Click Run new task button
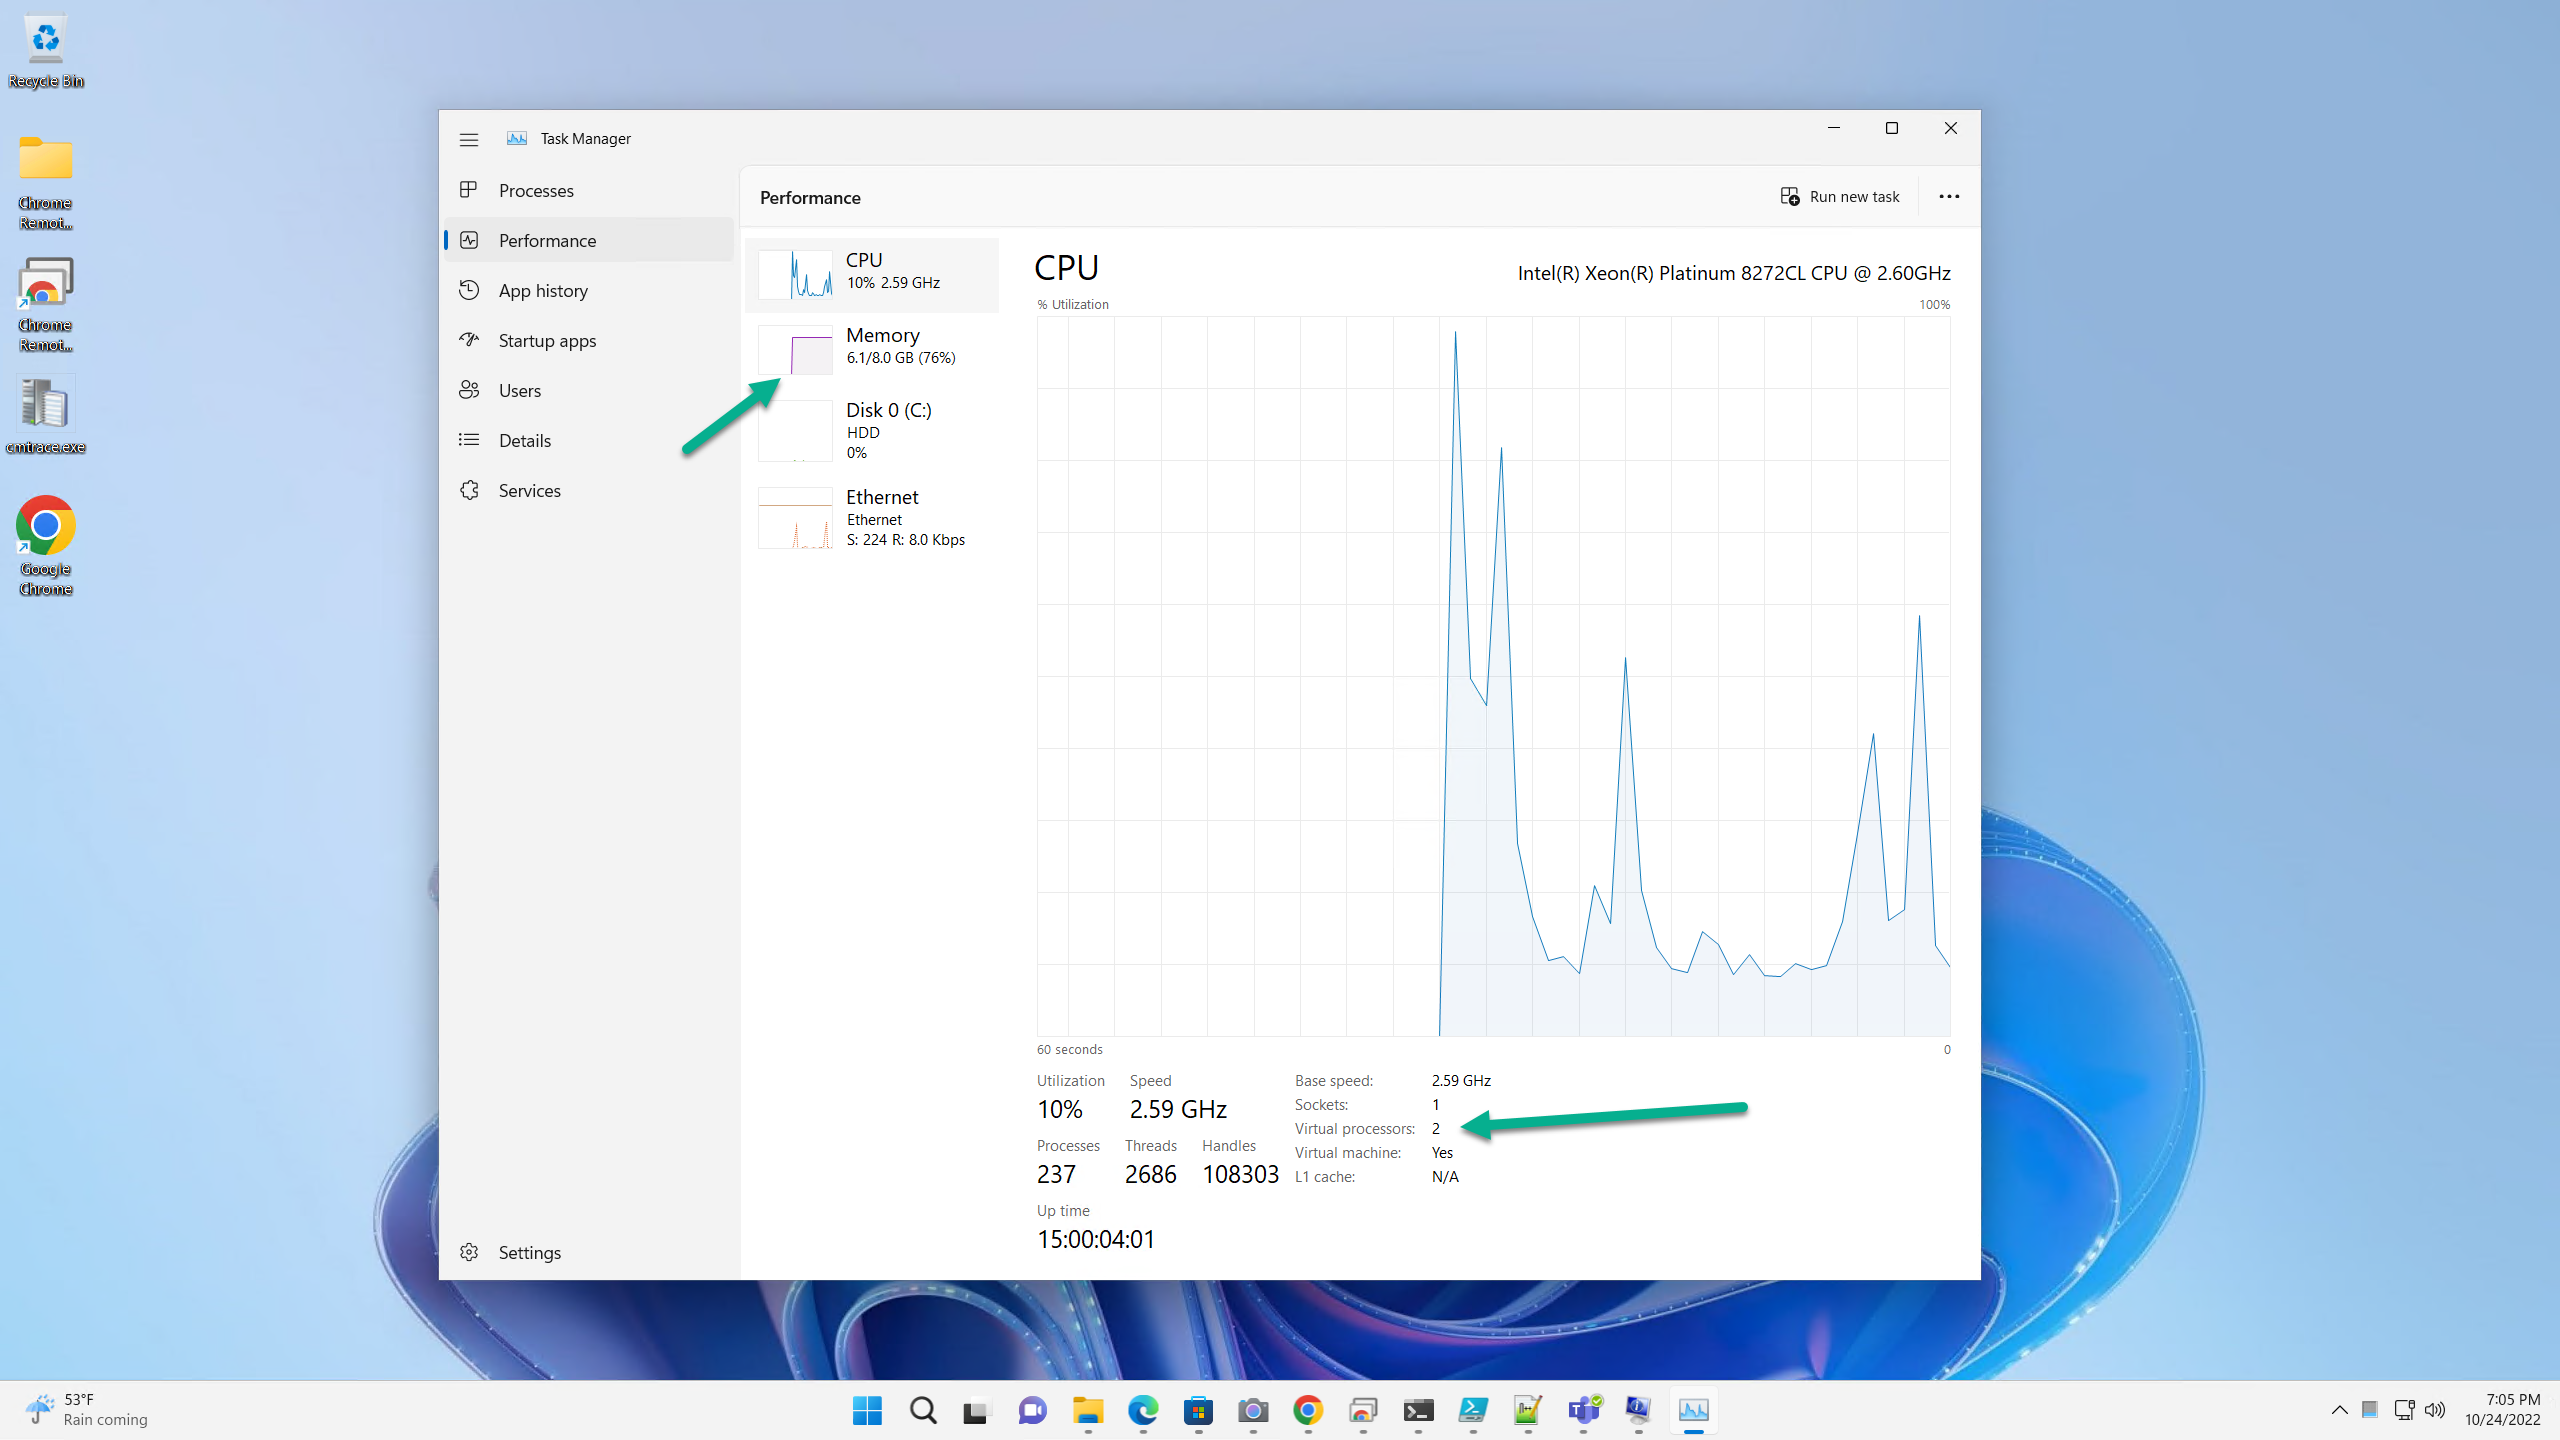2560x1440 pixels. point(1840,197)
